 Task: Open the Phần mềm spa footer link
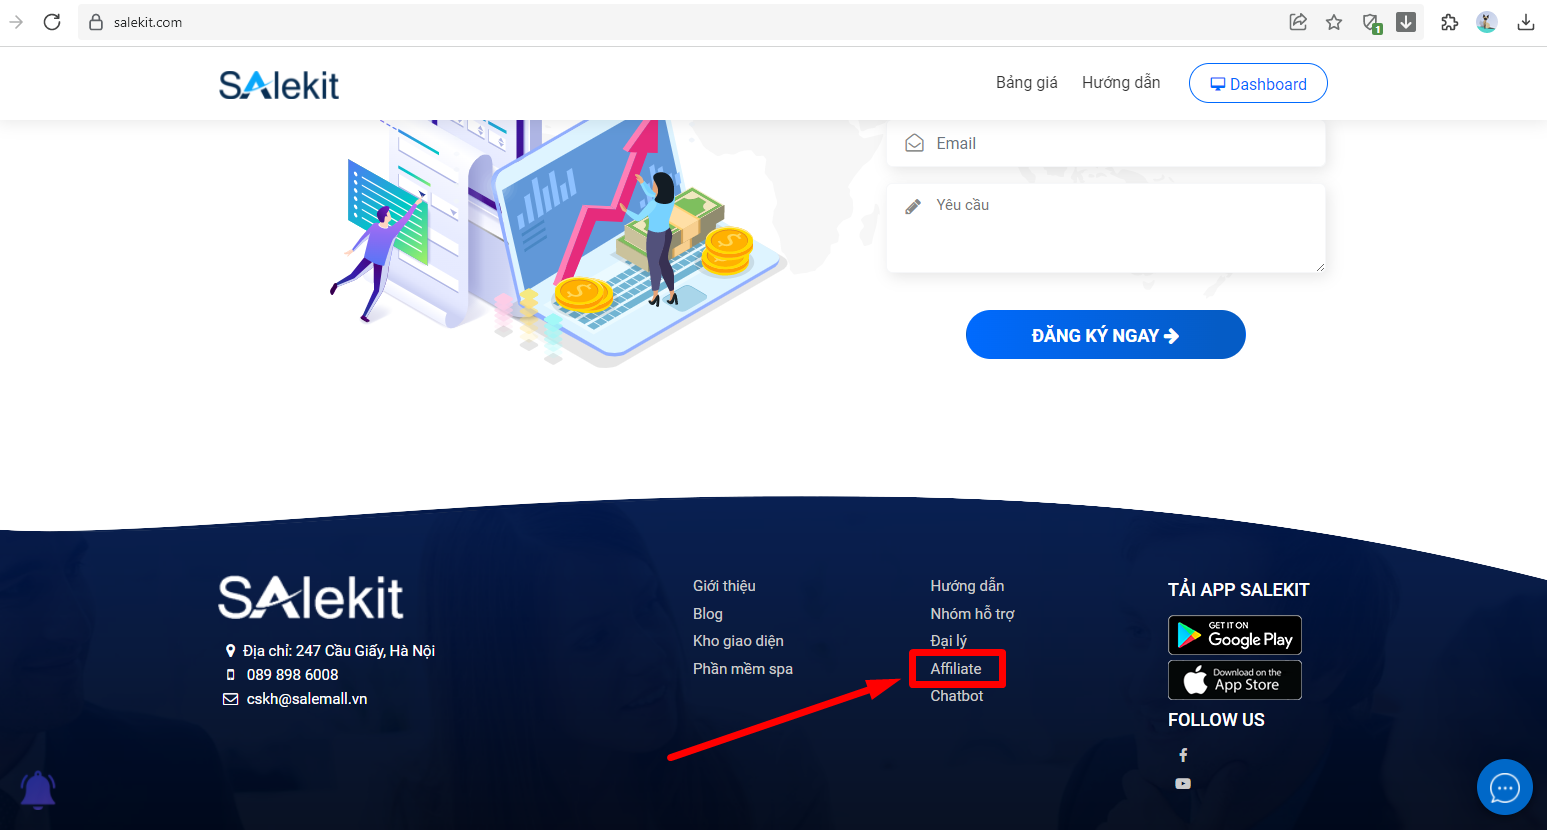[743, 669]
